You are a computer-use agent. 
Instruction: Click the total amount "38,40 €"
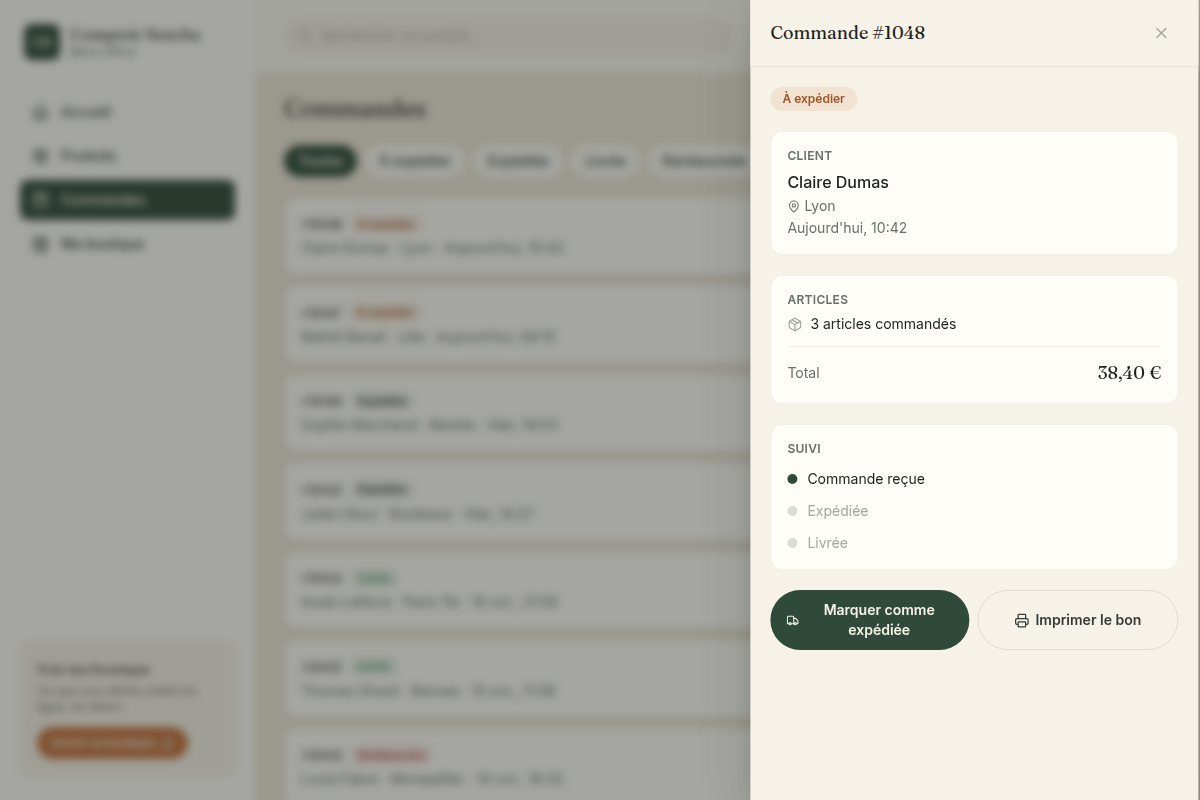click(1129, 373)
